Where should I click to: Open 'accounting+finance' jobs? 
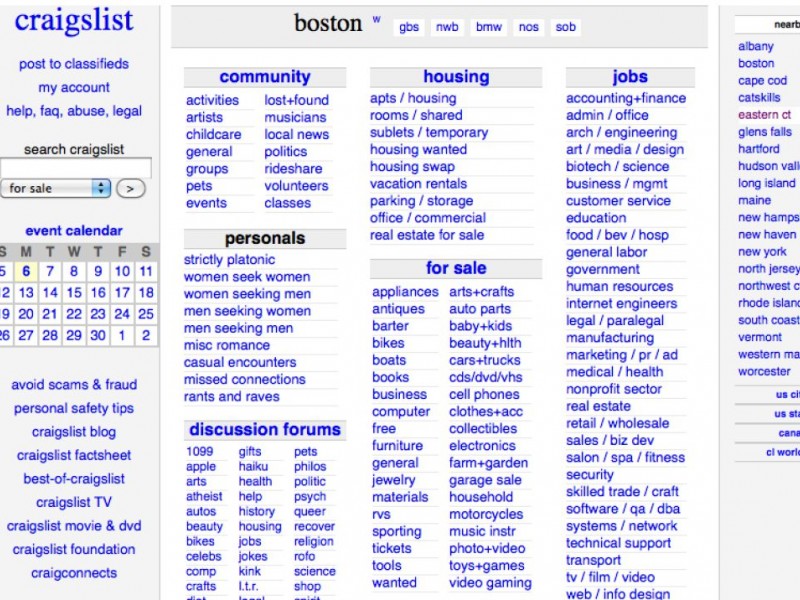click(626, 98)
